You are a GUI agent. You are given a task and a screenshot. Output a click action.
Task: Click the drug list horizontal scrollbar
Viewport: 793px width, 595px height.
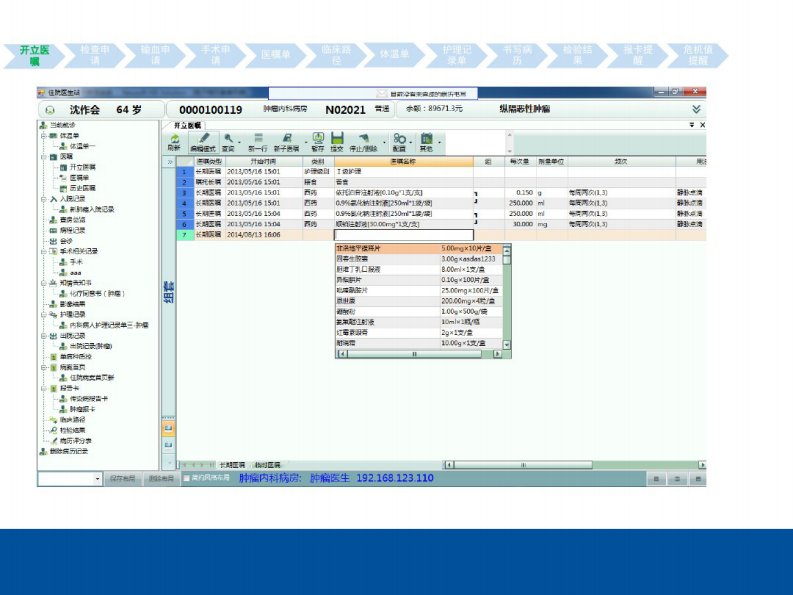coord(415,353)
